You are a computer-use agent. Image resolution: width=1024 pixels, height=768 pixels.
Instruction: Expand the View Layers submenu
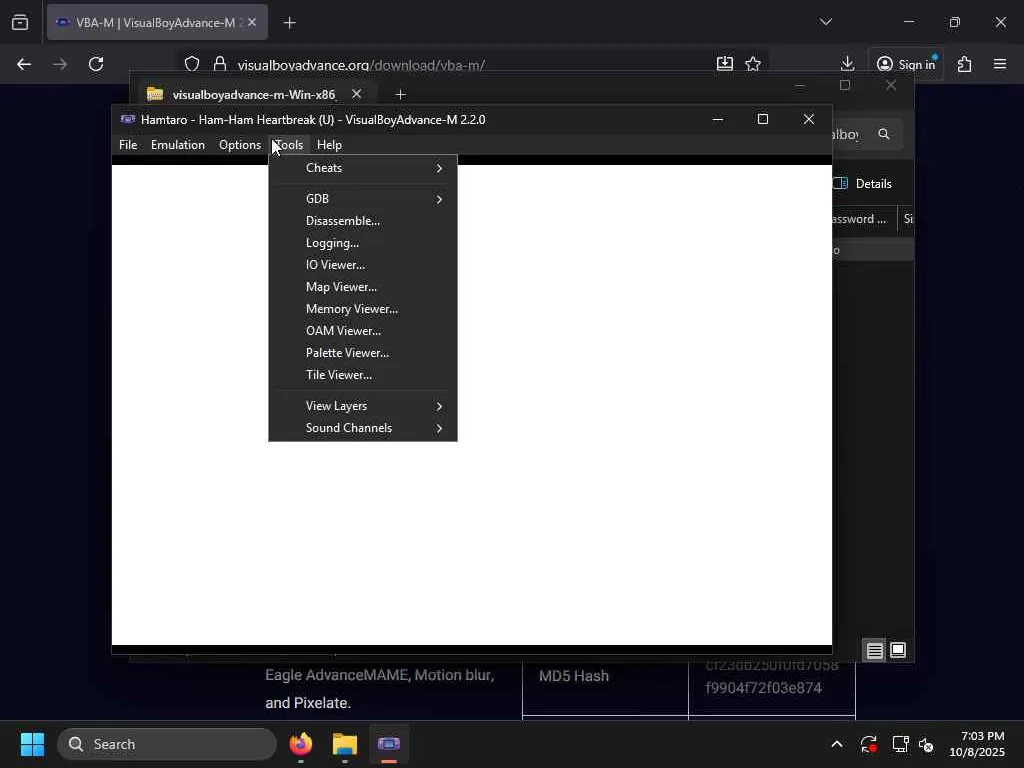[x=362, y=406]
